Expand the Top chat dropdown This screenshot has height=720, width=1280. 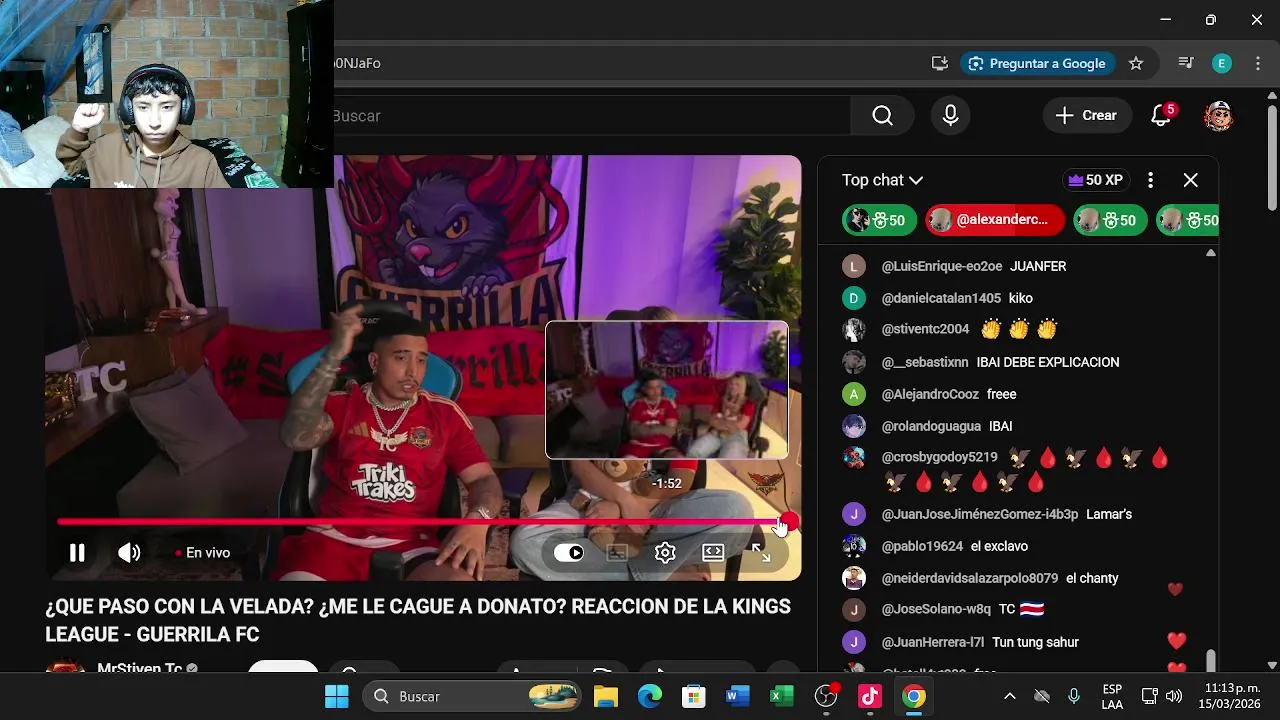[882, 180]
